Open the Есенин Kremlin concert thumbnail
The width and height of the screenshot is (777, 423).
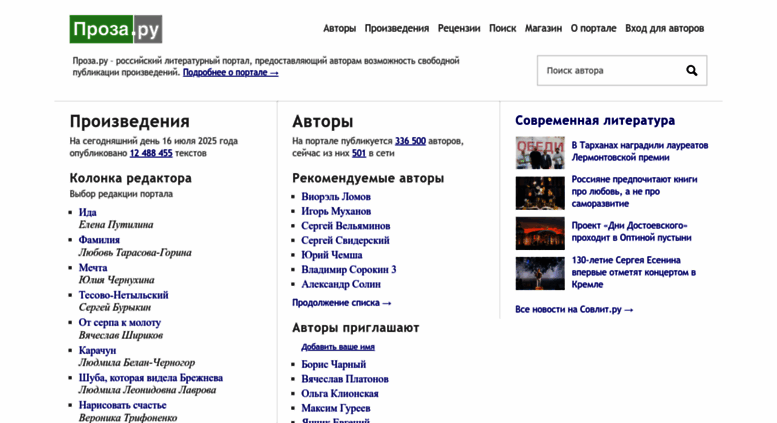pyautogui.click(x=540, y=273)
